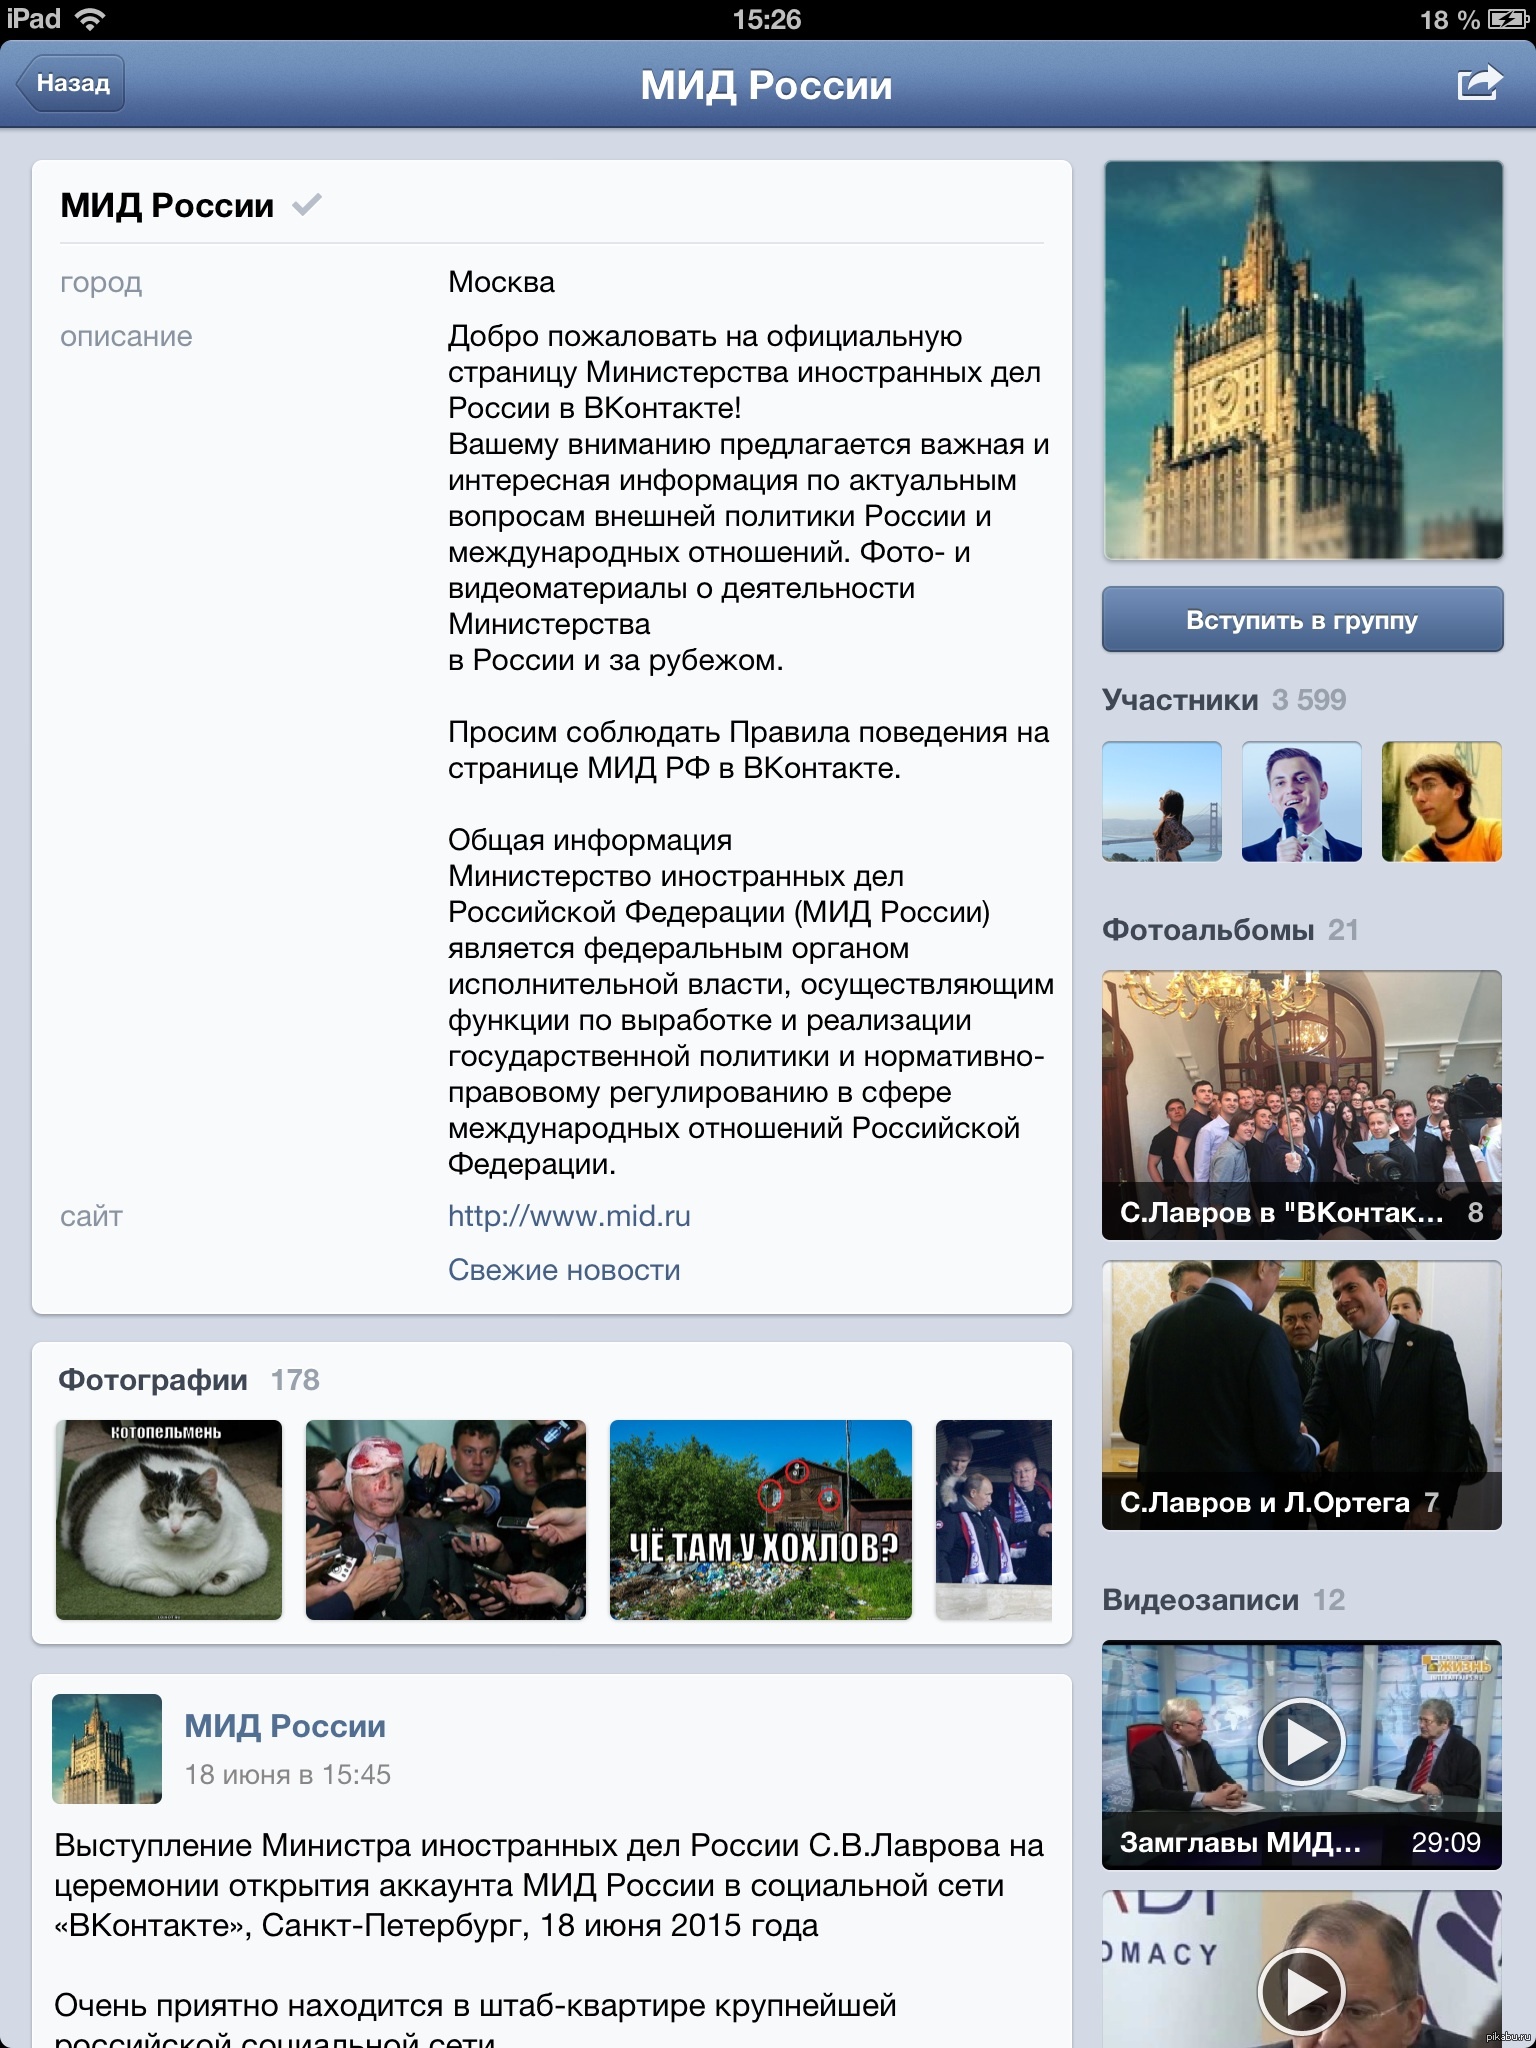Open the С.Лавров в ВКонтакте album
The image size is (1536, 2048).
[x=1301, y=1105]
